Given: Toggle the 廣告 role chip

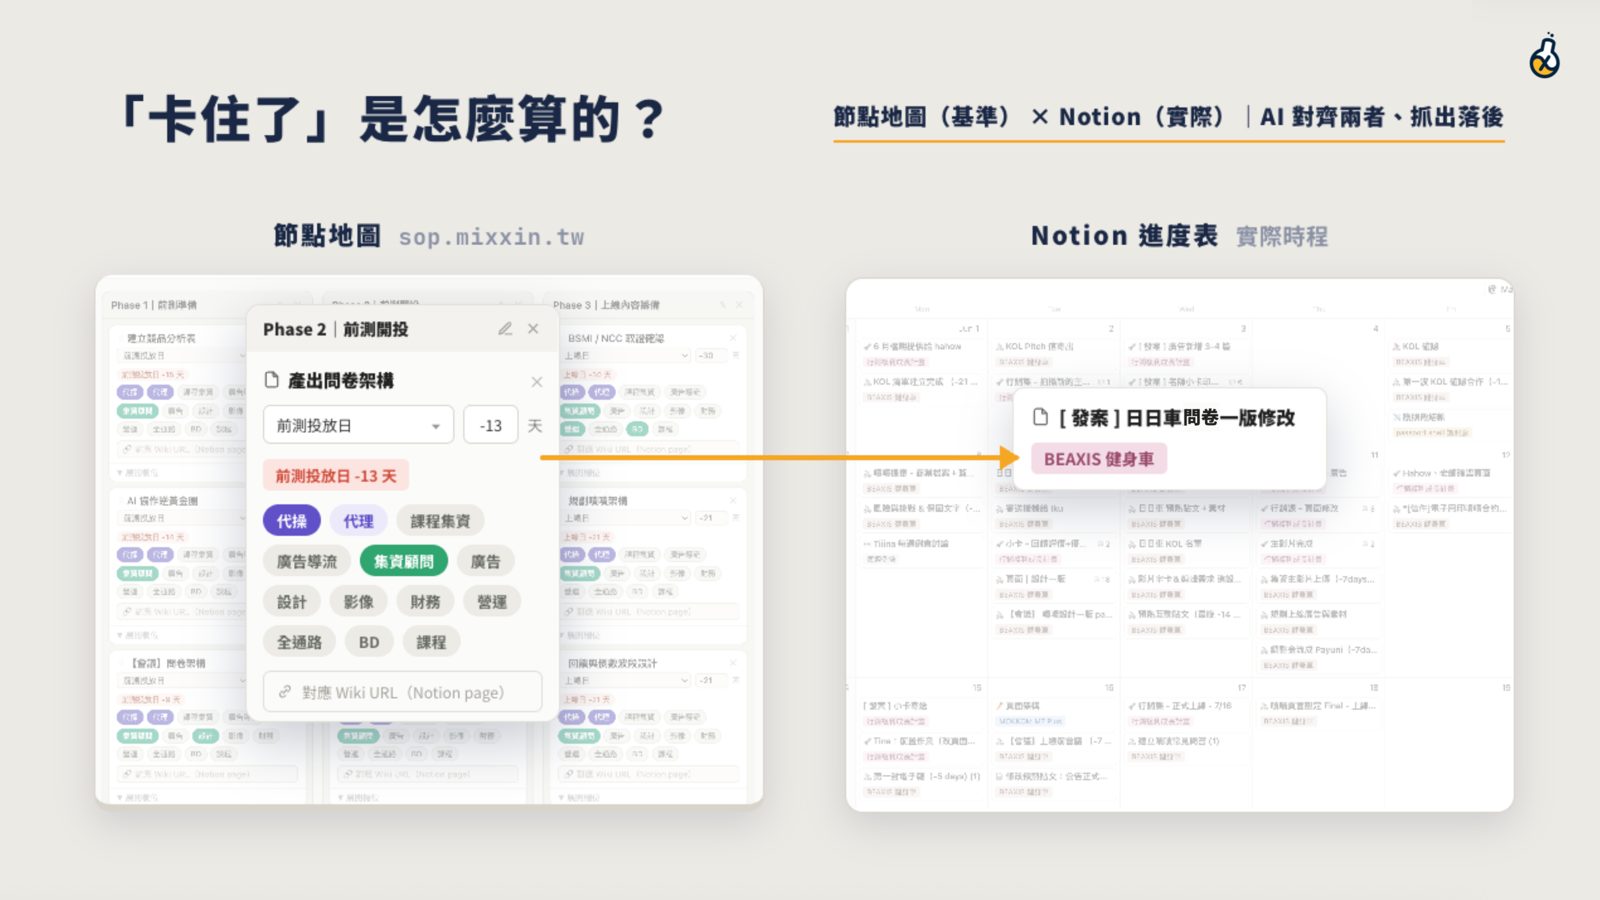Looking at the screenshot, I should [x=486, y=561].
